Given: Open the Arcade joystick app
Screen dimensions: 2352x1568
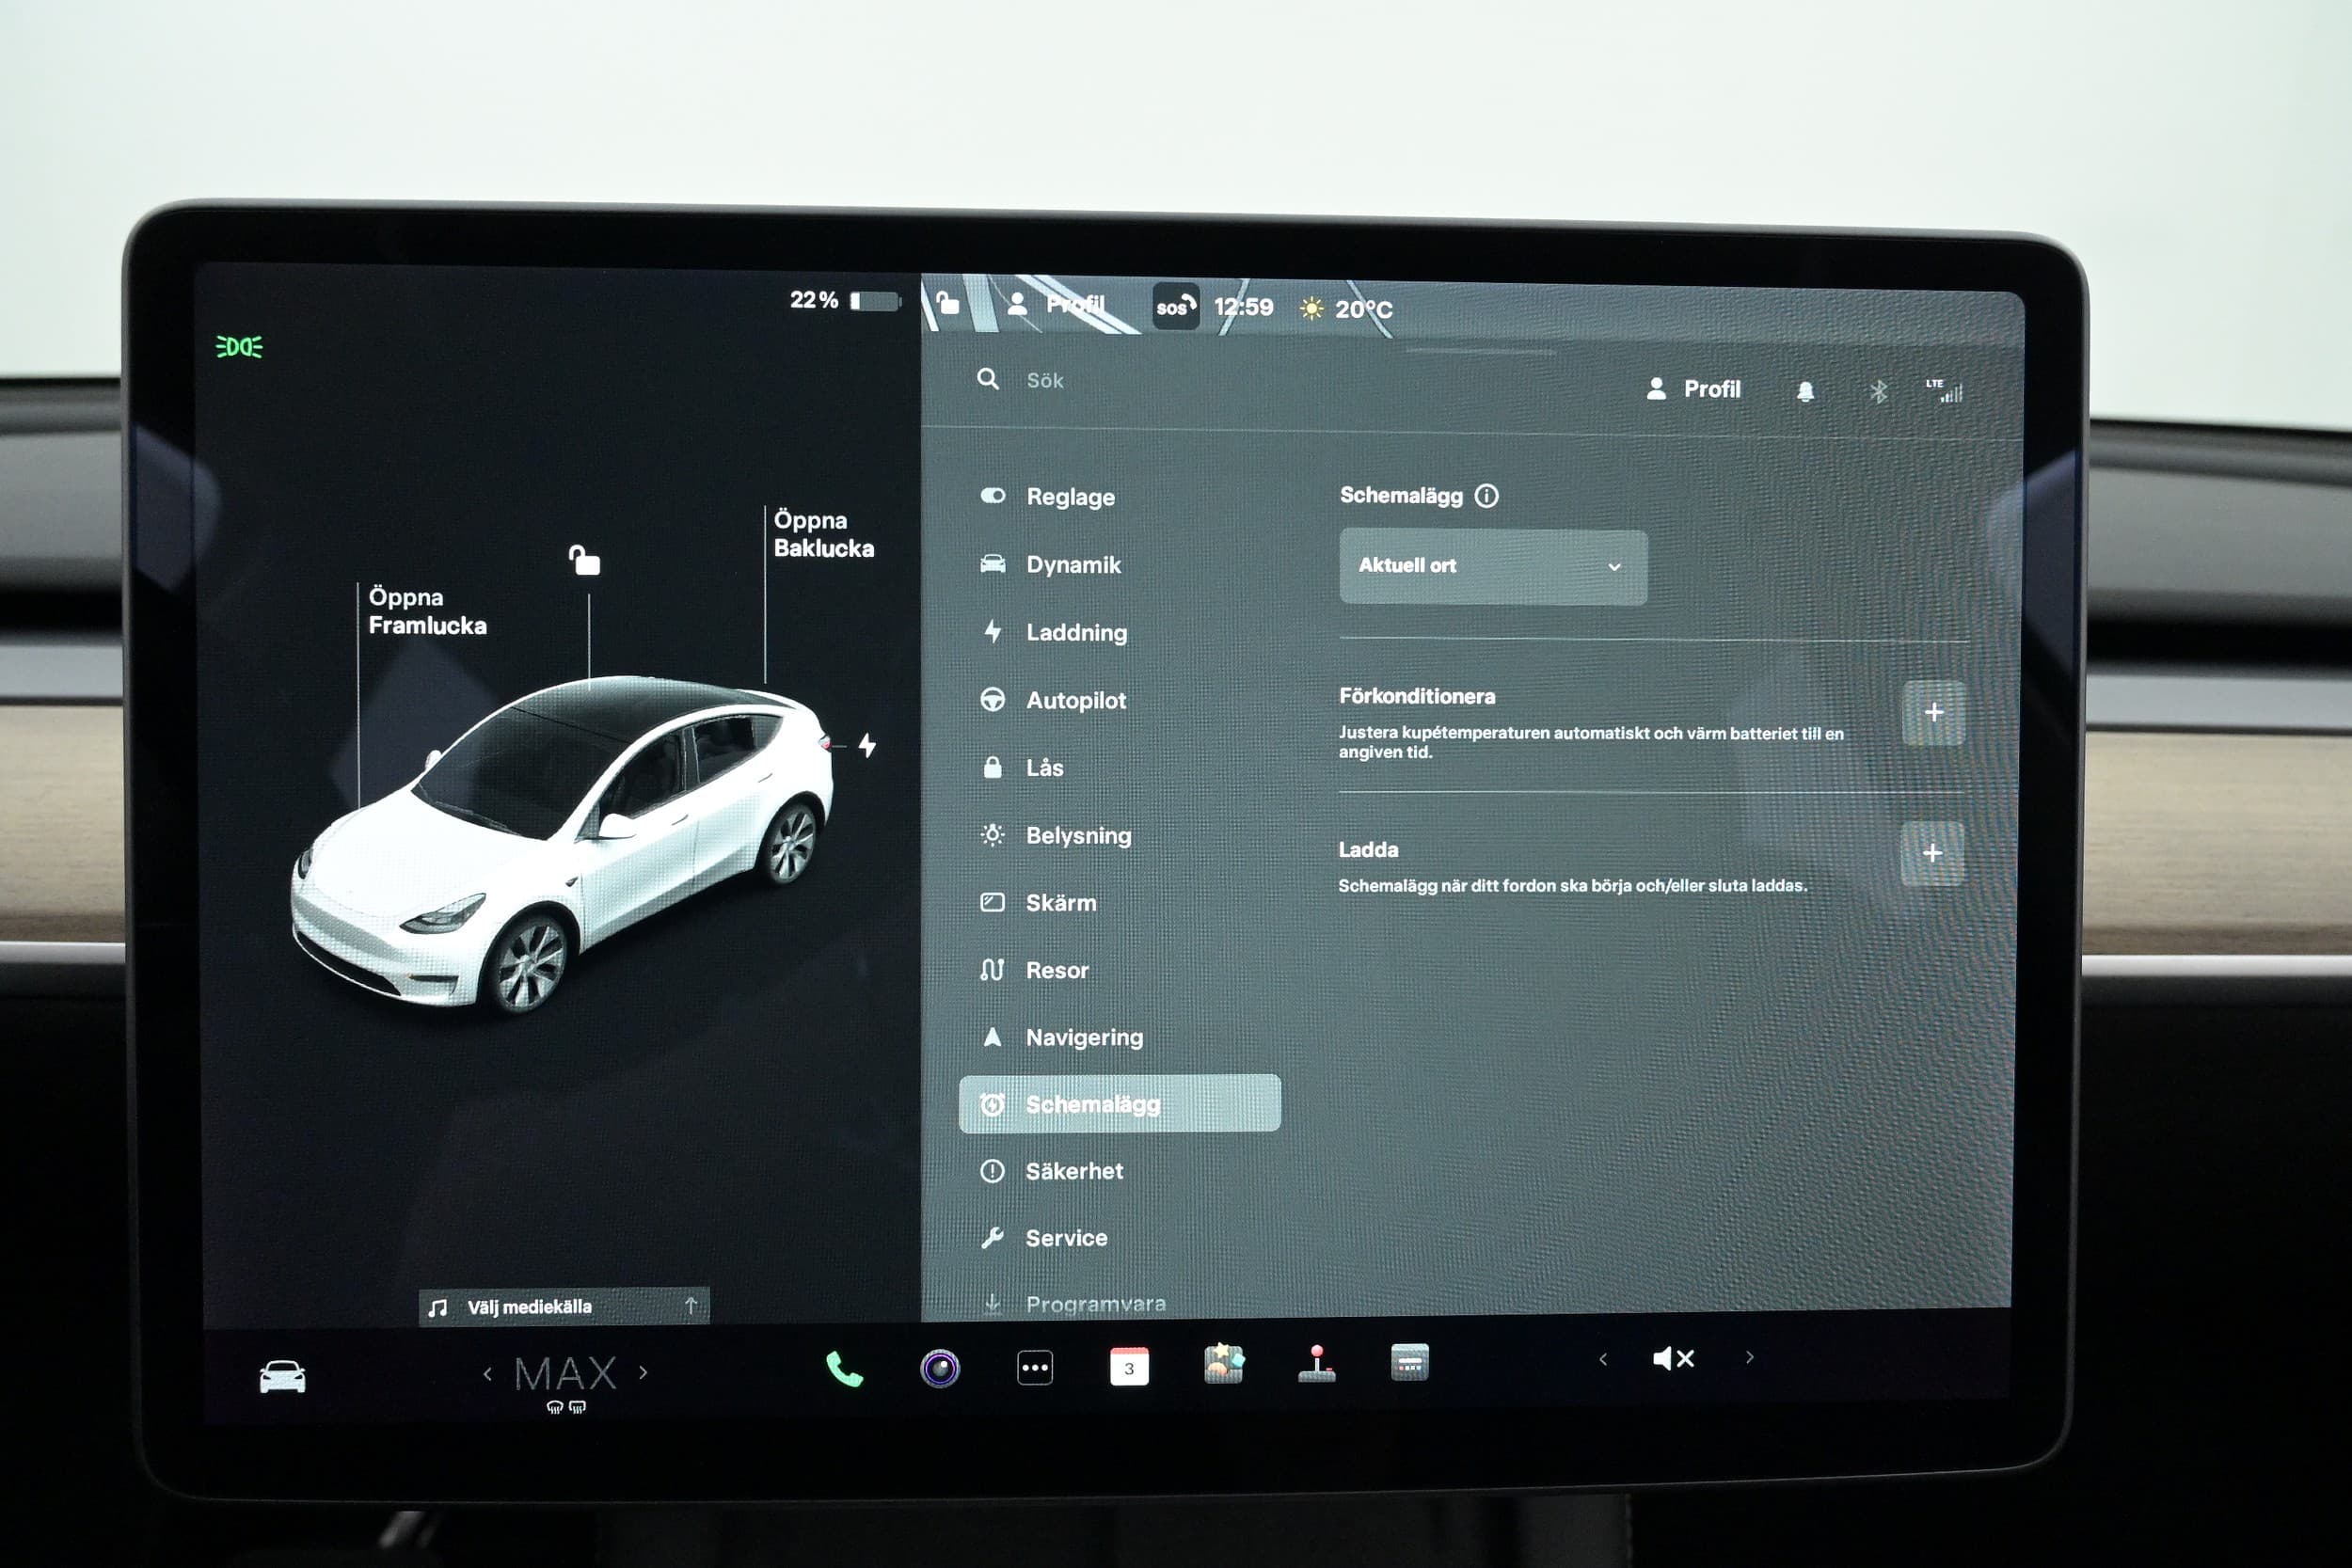Looking at the screenshot, I should (x=1317, y=1364).
